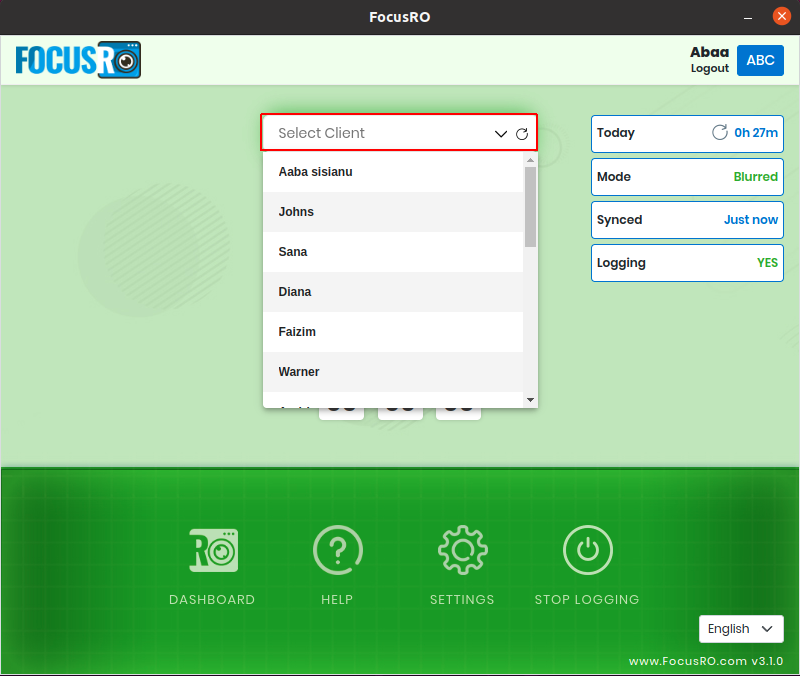Click the STOP LOGGING label

587,599
